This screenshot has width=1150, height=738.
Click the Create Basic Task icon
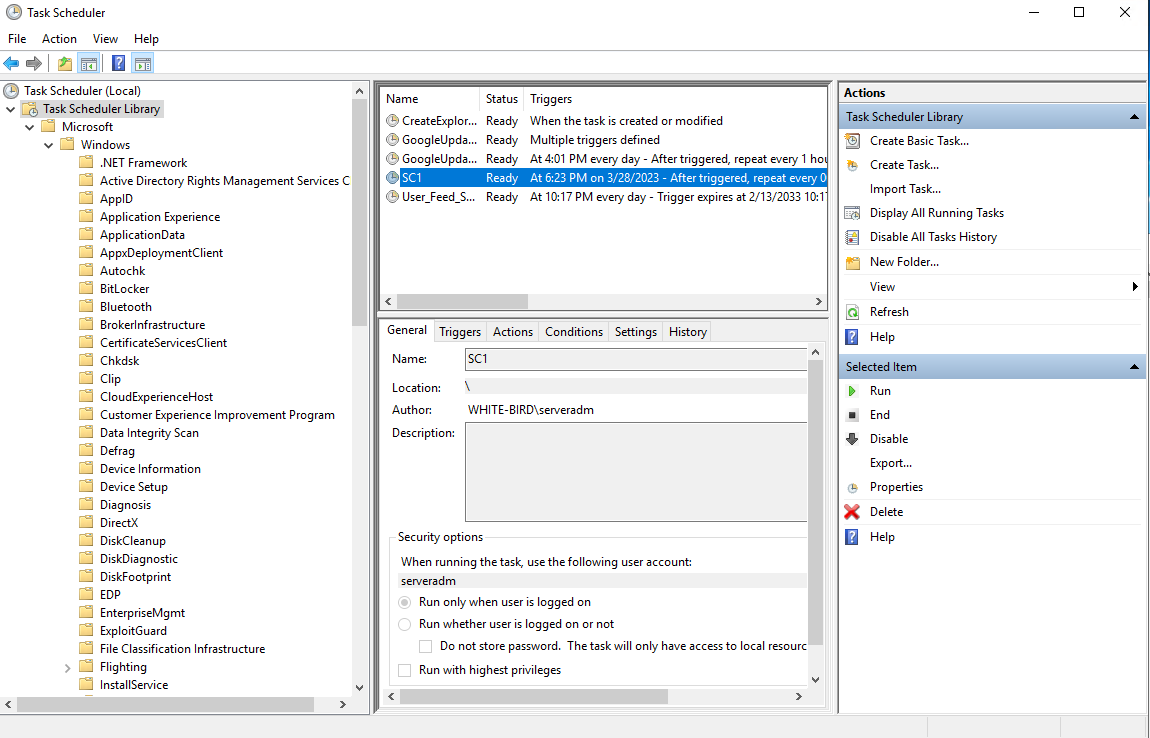pyautogui.click(x=852, y=141)
